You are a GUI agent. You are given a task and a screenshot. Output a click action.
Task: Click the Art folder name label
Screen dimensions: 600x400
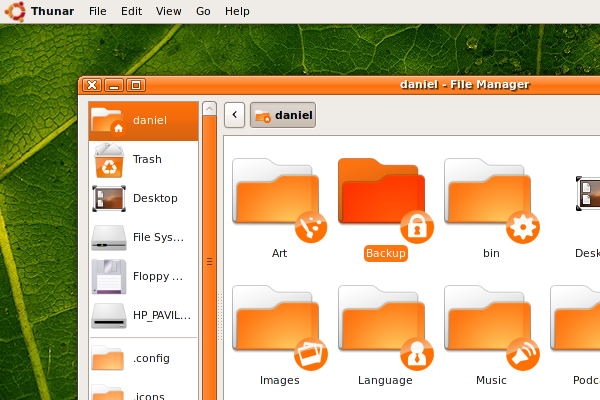[279, 253]
